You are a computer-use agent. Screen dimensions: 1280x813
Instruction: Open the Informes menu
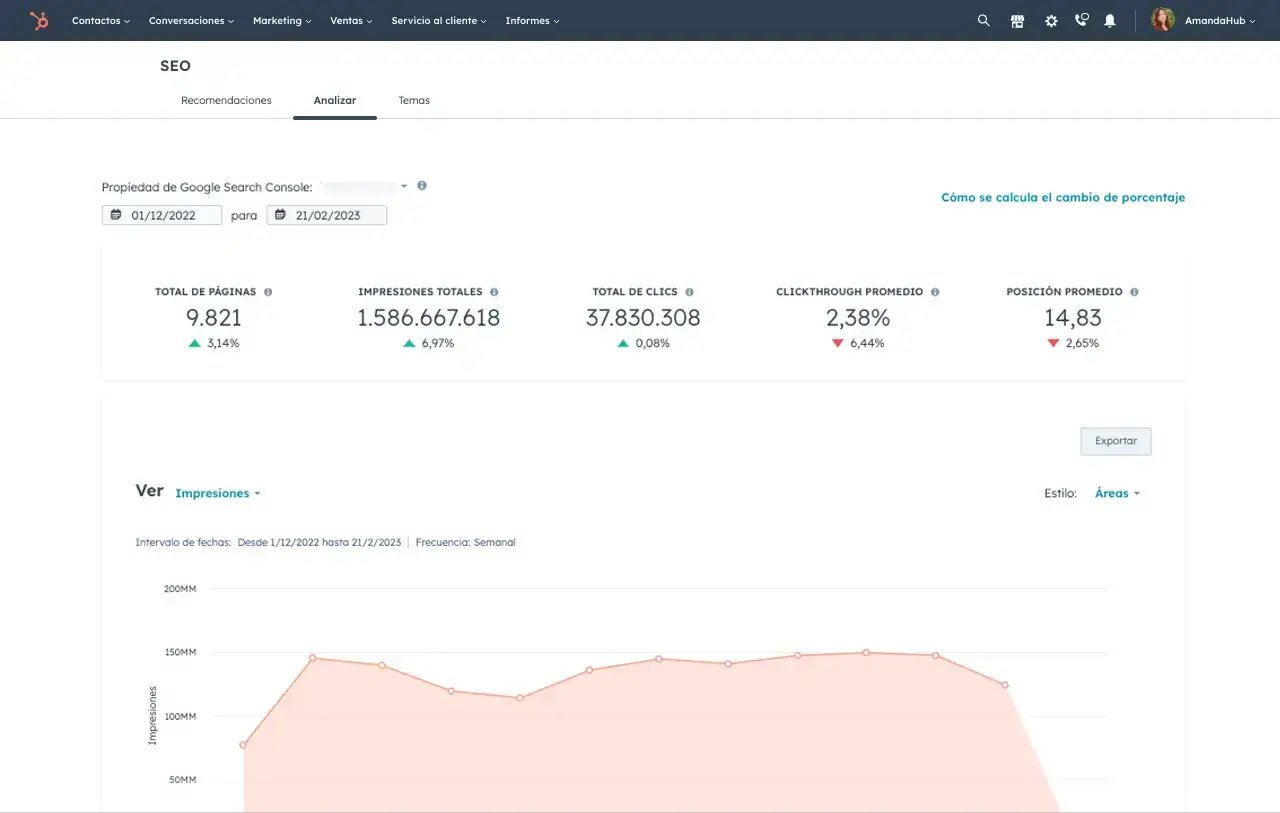point(531,20)
